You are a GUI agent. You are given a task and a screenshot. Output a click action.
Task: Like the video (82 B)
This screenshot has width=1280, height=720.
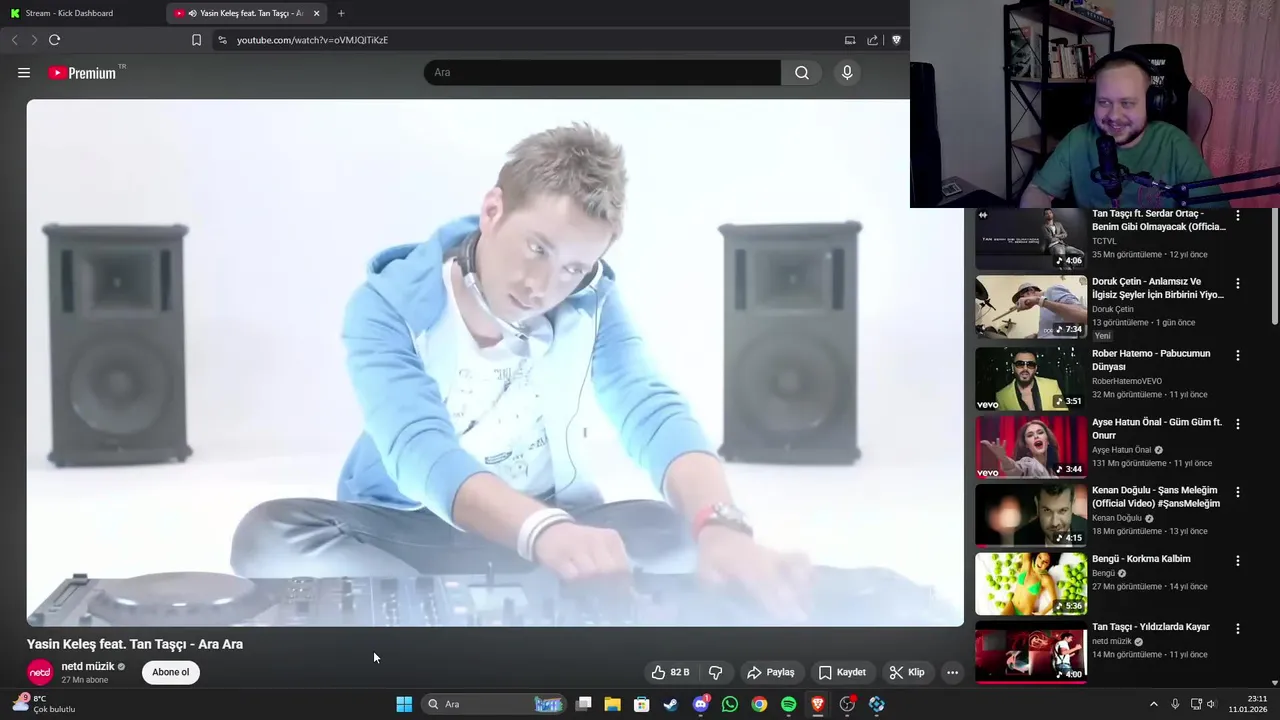pyautogui.click(x=671, y=672)
